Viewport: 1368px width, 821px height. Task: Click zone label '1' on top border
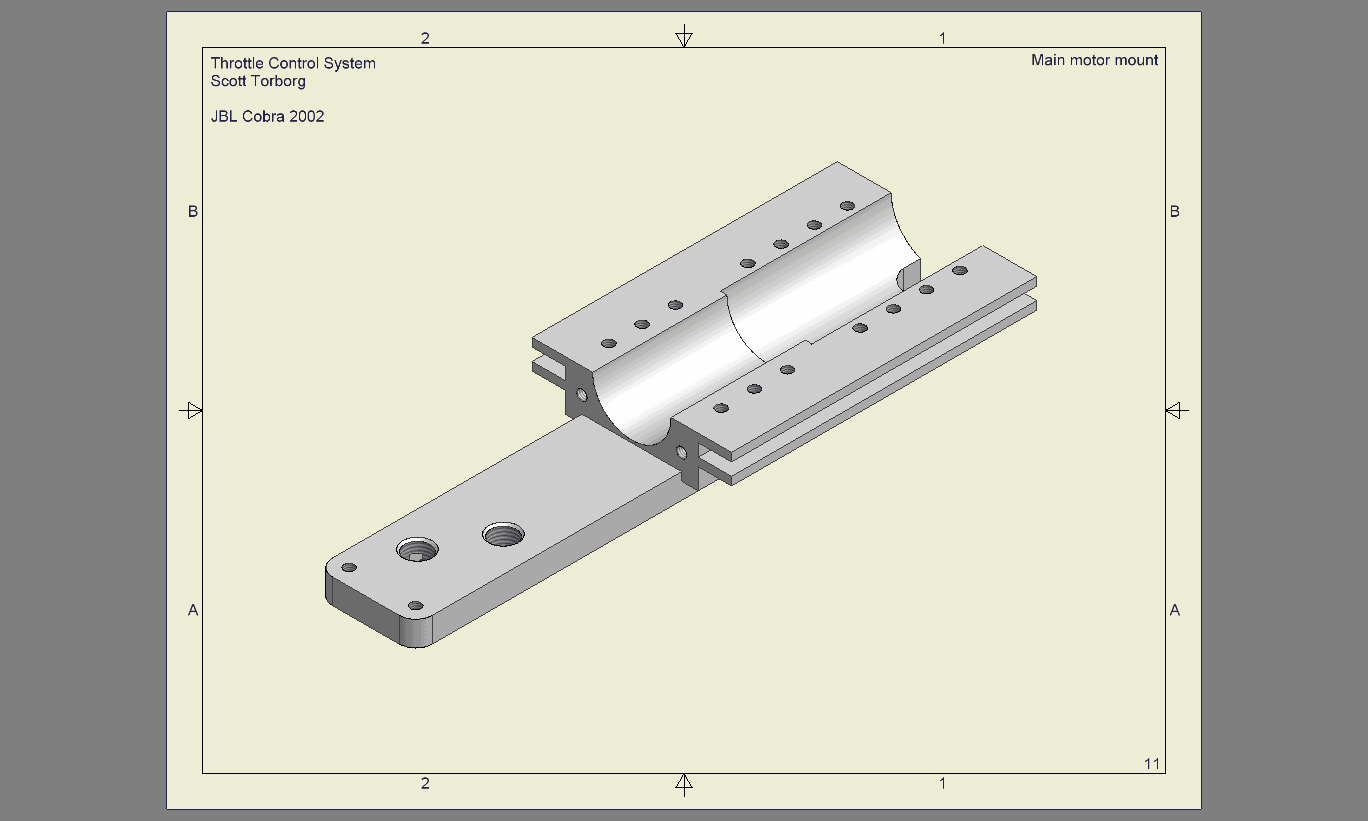coord(942,38)
